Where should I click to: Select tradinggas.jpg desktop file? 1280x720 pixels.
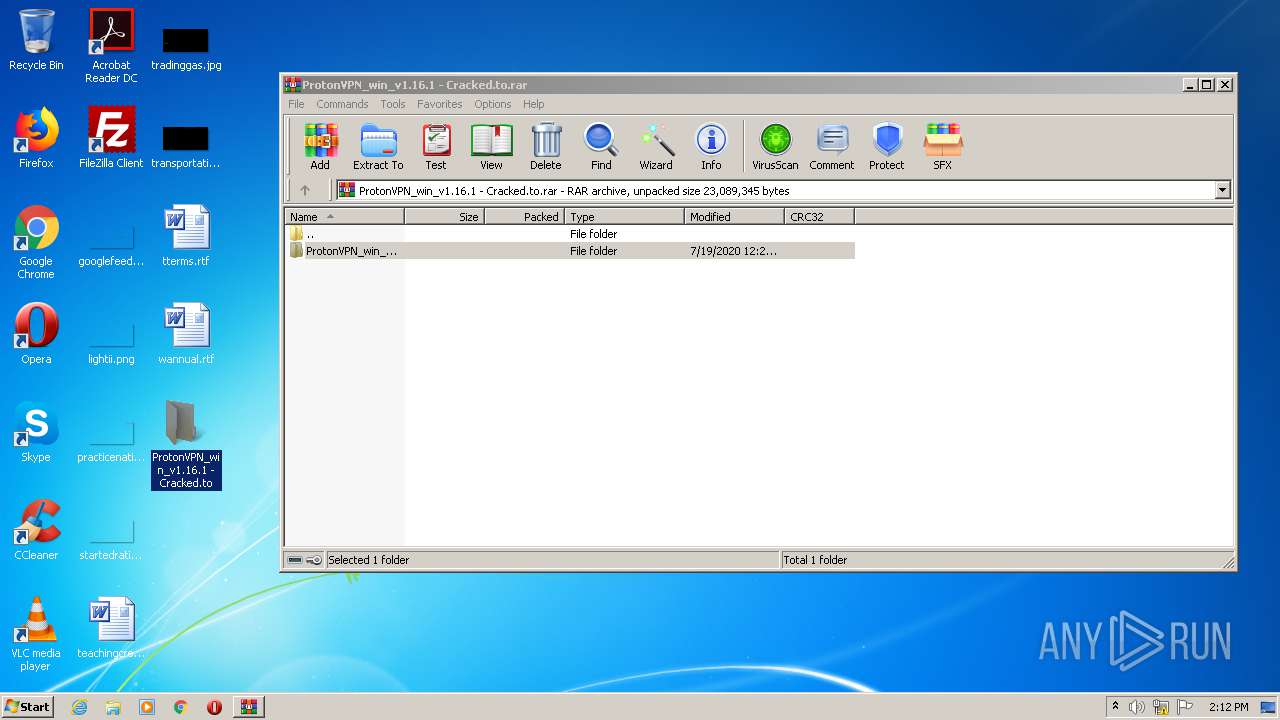coord(186,48)
